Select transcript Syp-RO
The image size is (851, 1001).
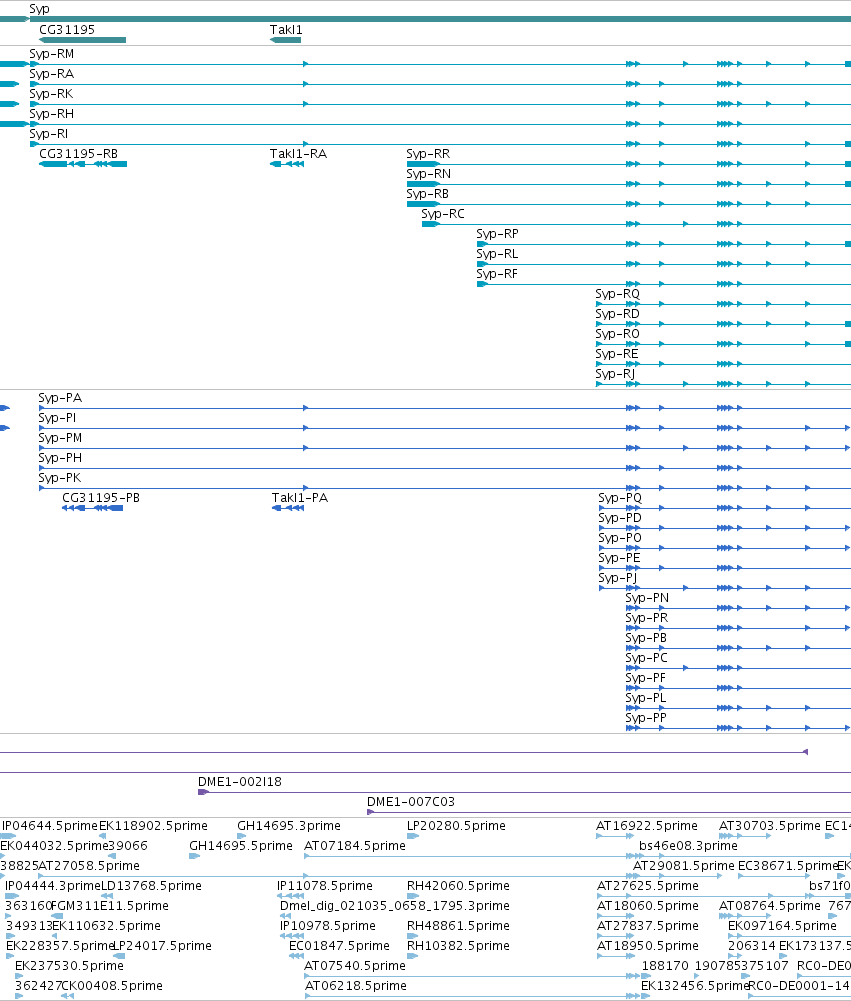tap(617, 334)
